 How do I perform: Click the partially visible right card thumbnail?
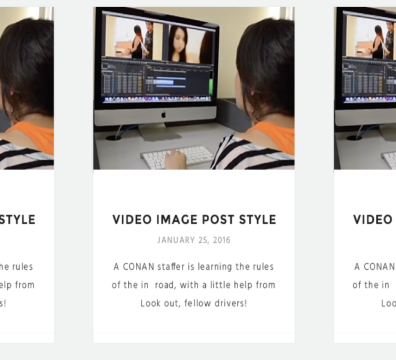point(365,88)
